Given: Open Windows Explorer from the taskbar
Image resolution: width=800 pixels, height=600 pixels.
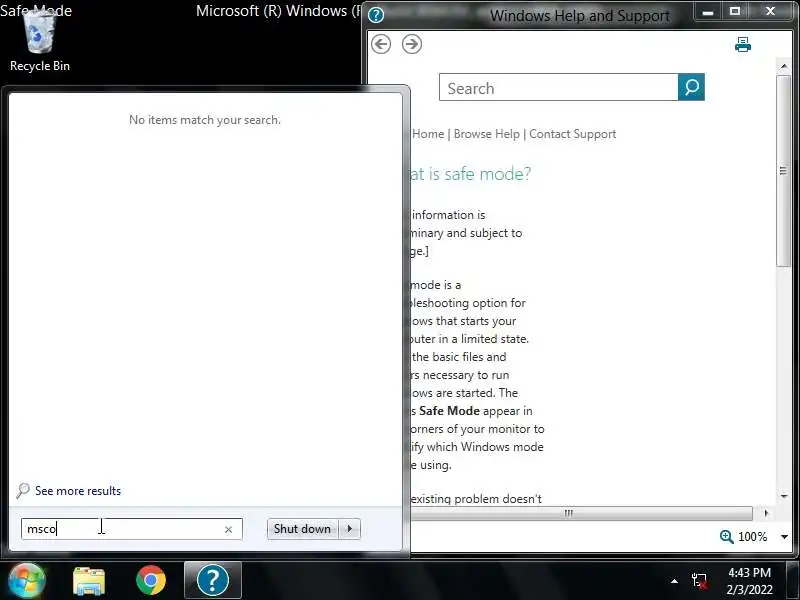Looking at the screenshot, I should click(x=89, y=581).
